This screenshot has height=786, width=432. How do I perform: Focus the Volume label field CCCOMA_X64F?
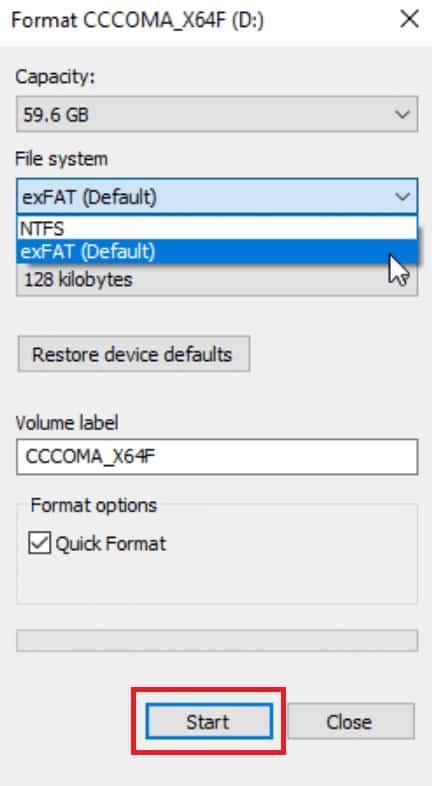(217, 457)
